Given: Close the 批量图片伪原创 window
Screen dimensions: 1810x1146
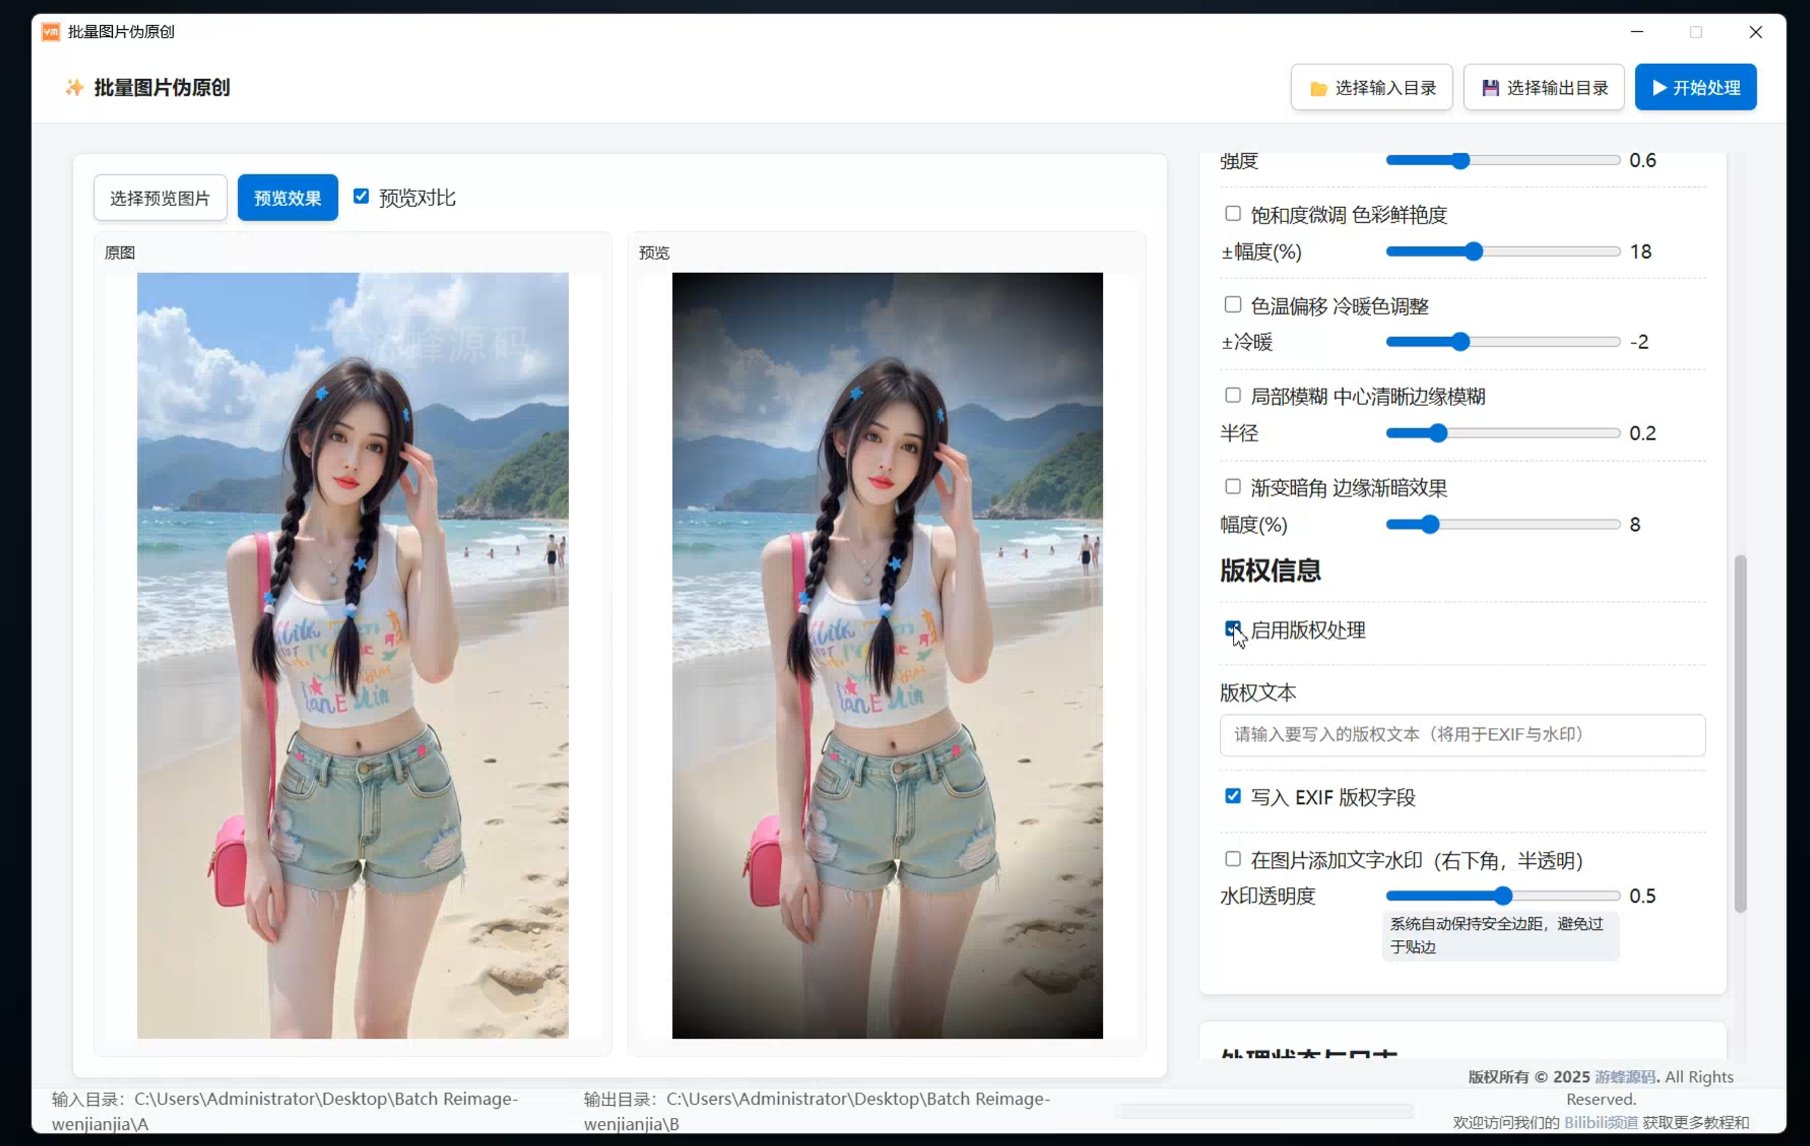Looking at the screenshot, I should (x=1755, y=32).
